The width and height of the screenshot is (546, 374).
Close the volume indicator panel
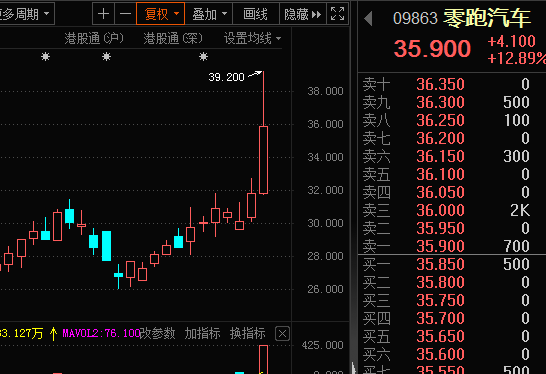[282, 334]
